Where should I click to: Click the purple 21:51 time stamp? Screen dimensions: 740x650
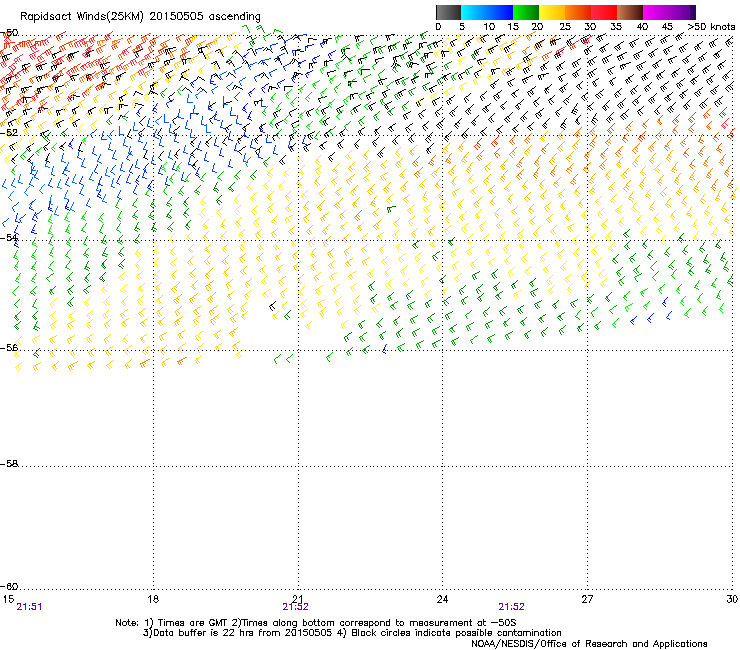pyautogui.click(x=29, y=607)
